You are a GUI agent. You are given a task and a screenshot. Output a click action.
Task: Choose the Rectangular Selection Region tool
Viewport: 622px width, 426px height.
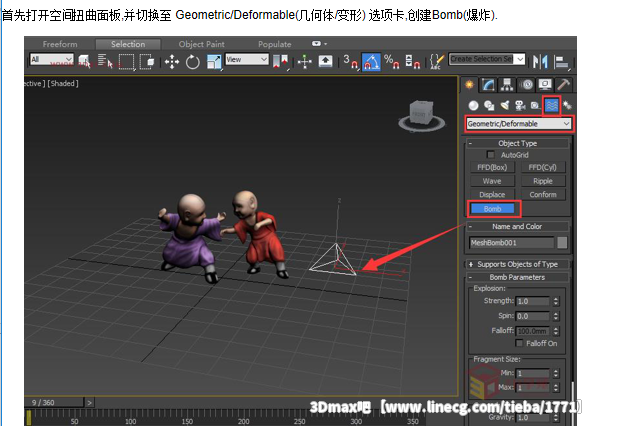[127, 61]
